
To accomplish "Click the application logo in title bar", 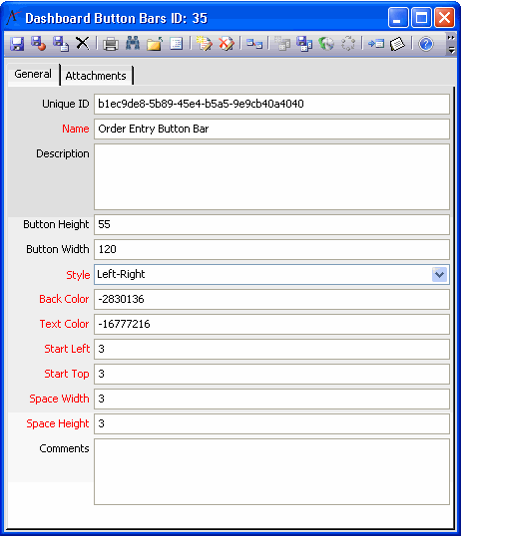I will [13, 17].
